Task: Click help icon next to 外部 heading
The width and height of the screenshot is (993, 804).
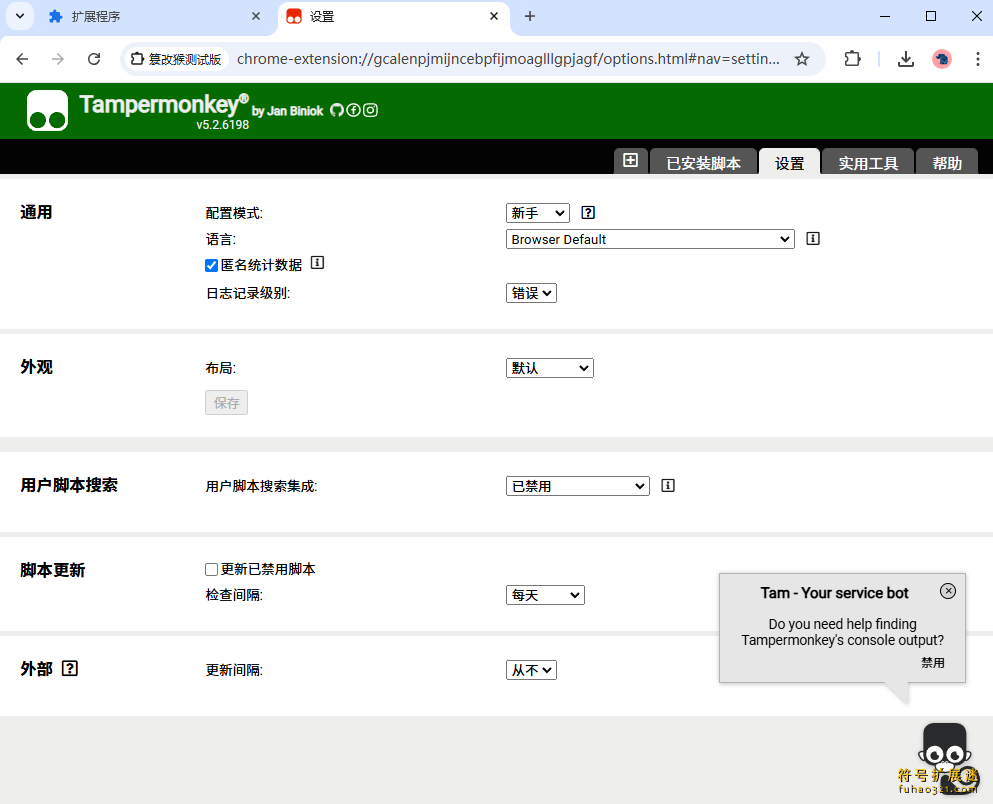Action: tap(70, 668)
